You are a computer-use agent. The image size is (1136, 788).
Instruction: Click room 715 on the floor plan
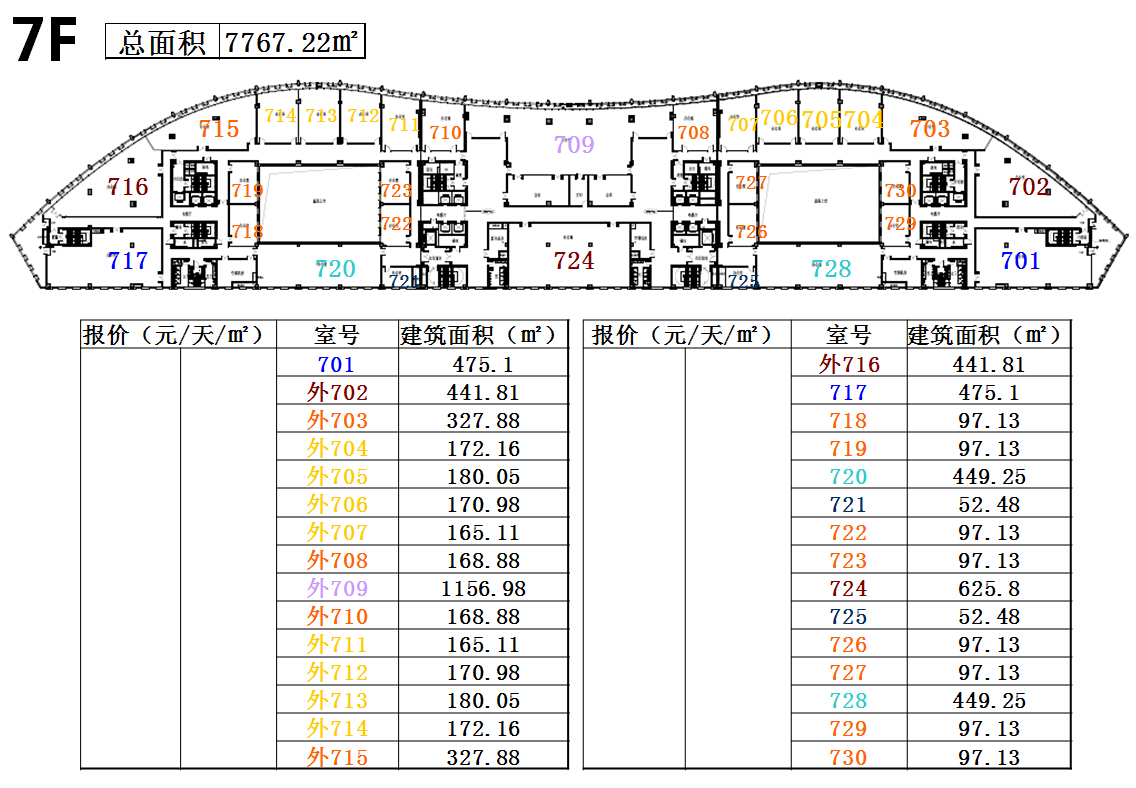(219, 129)
